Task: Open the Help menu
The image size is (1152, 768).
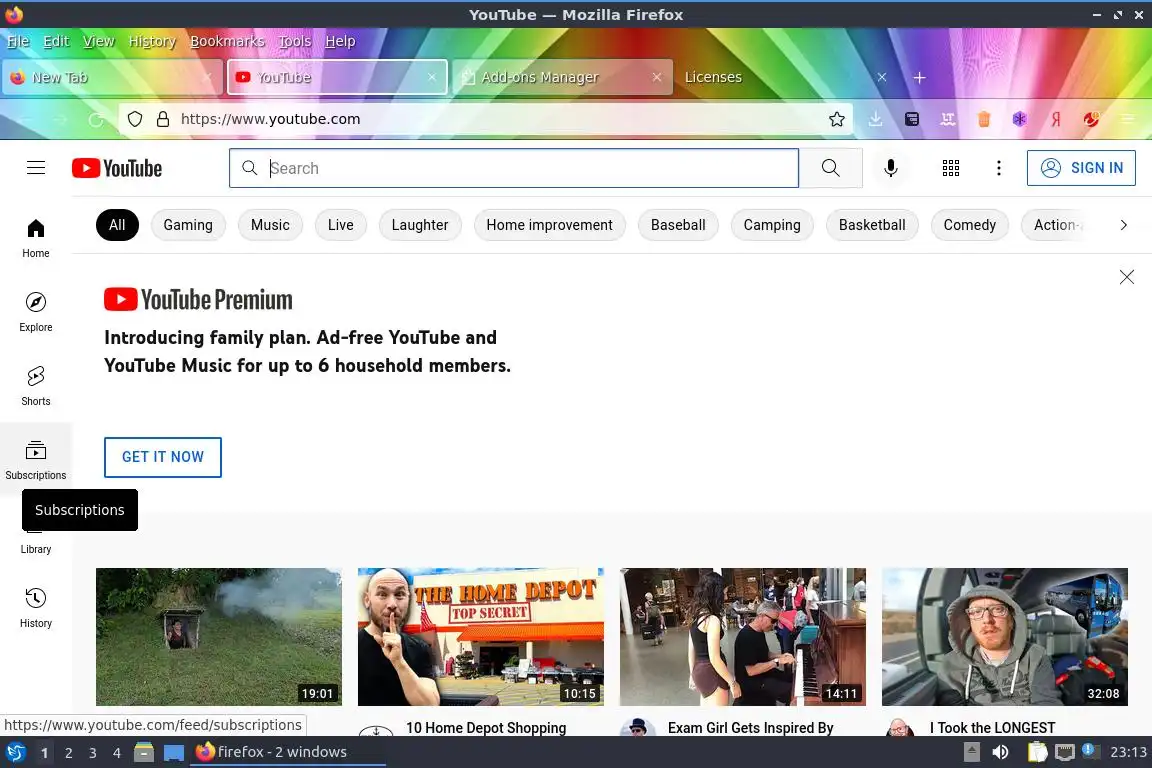Action: pyautogui.click(x=340, y=41)
